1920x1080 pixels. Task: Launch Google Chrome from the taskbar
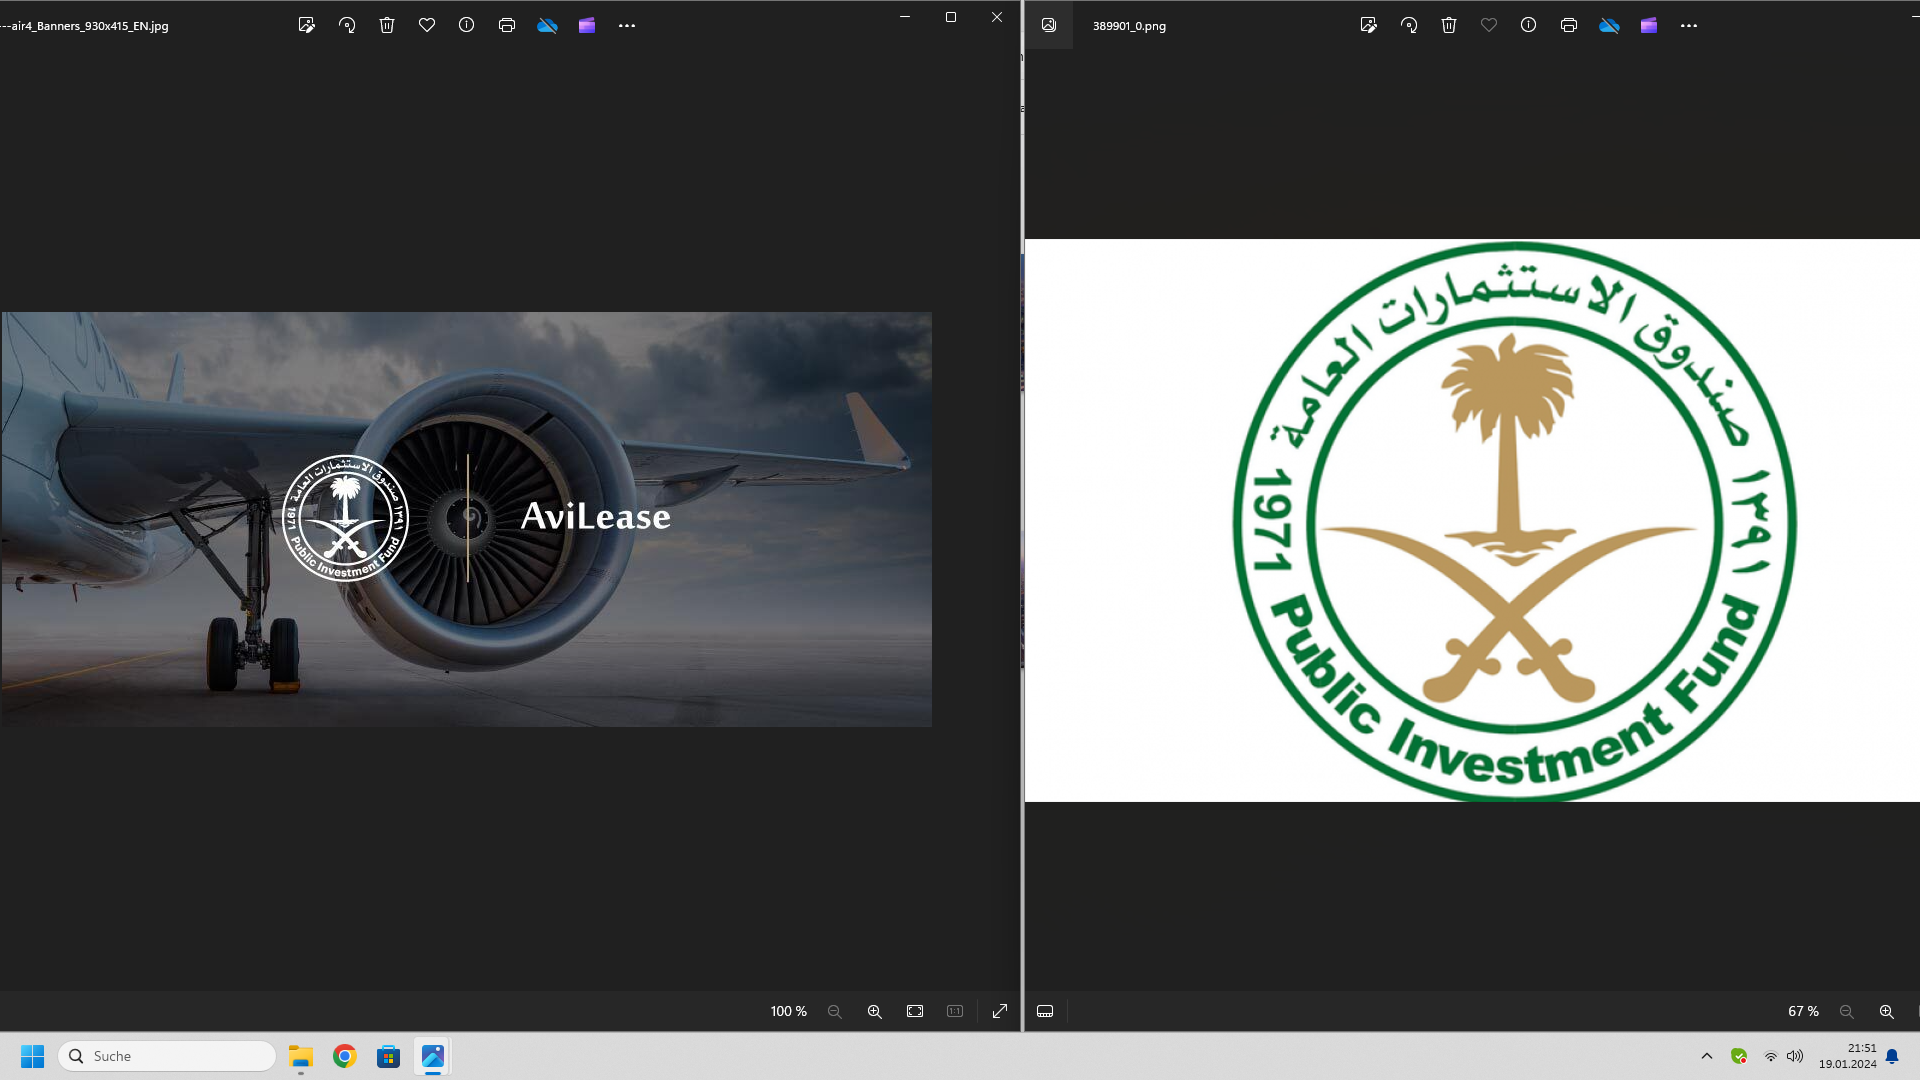[345, 1056]
